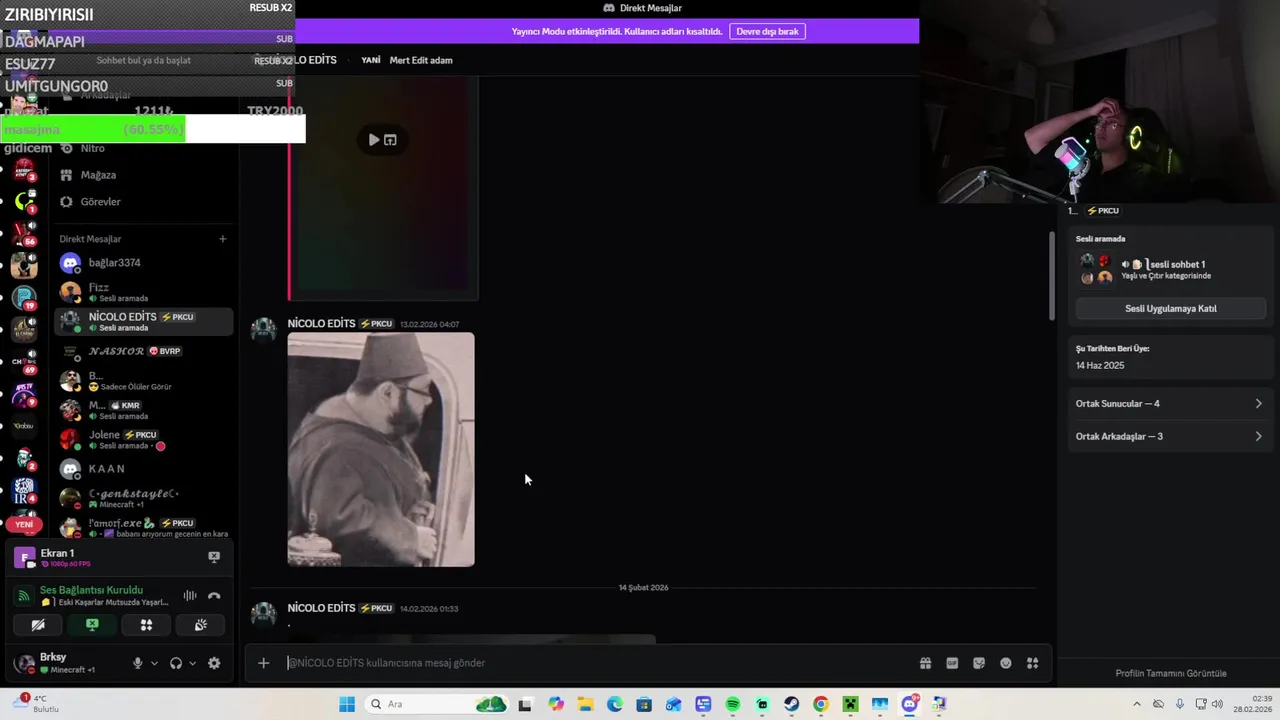Screen dimensions: 1280x720
Task: Click YENİ unread indicator badge
Action: [24, 524]
